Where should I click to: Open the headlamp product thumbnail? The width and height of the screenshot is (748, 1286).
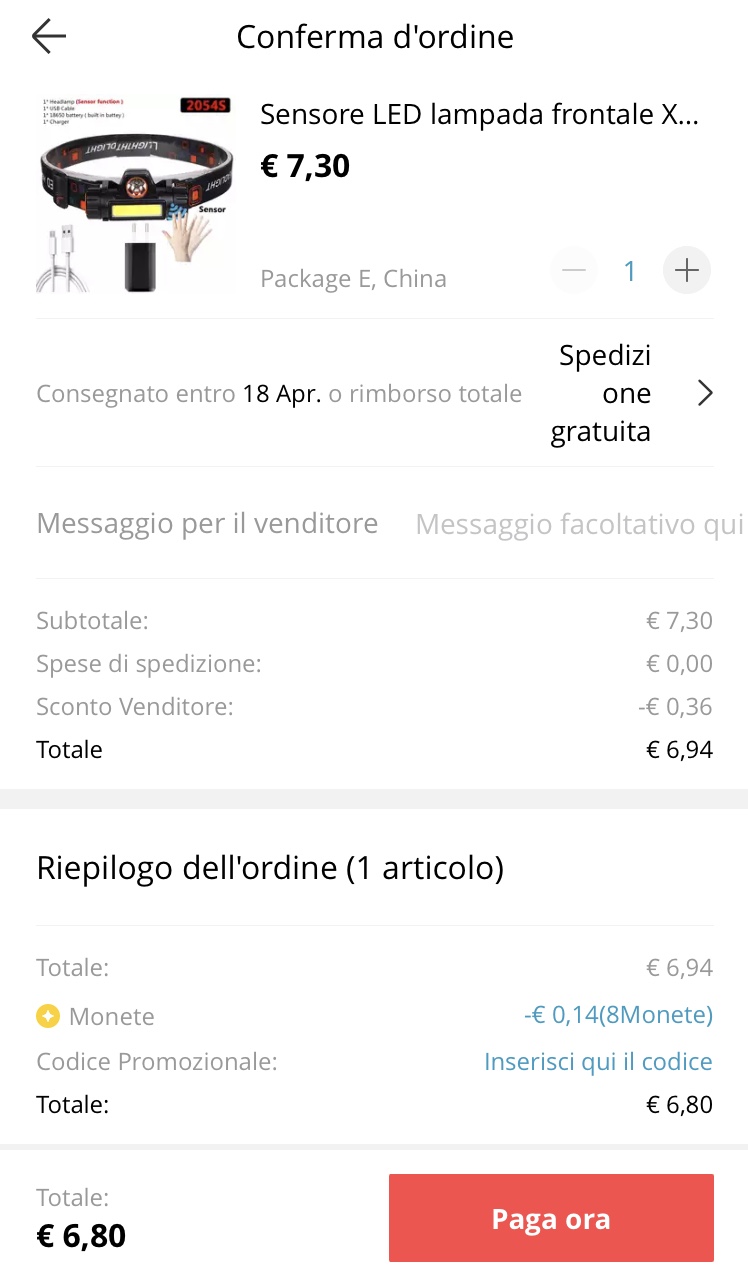tap(135, 195)
